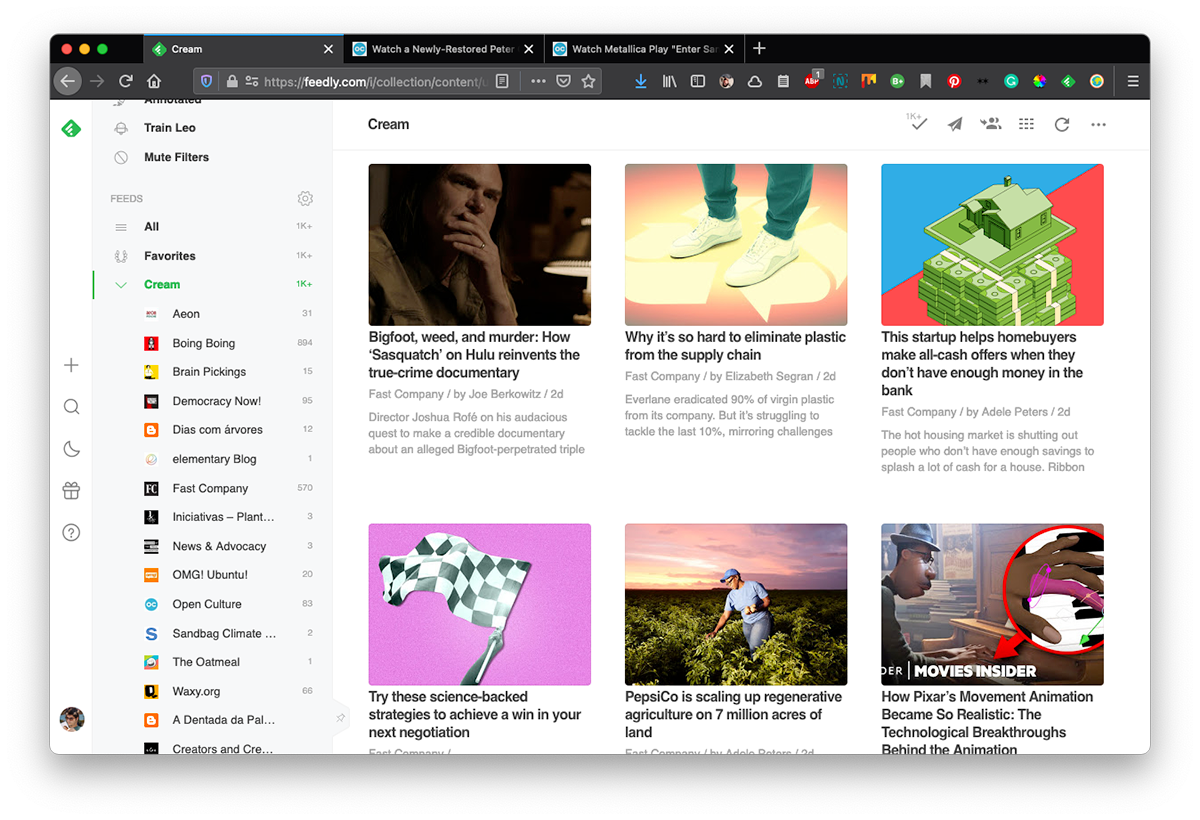Open tracking protection shield icon
This screenshot has height=820, width=1200.
click(207, 81)
